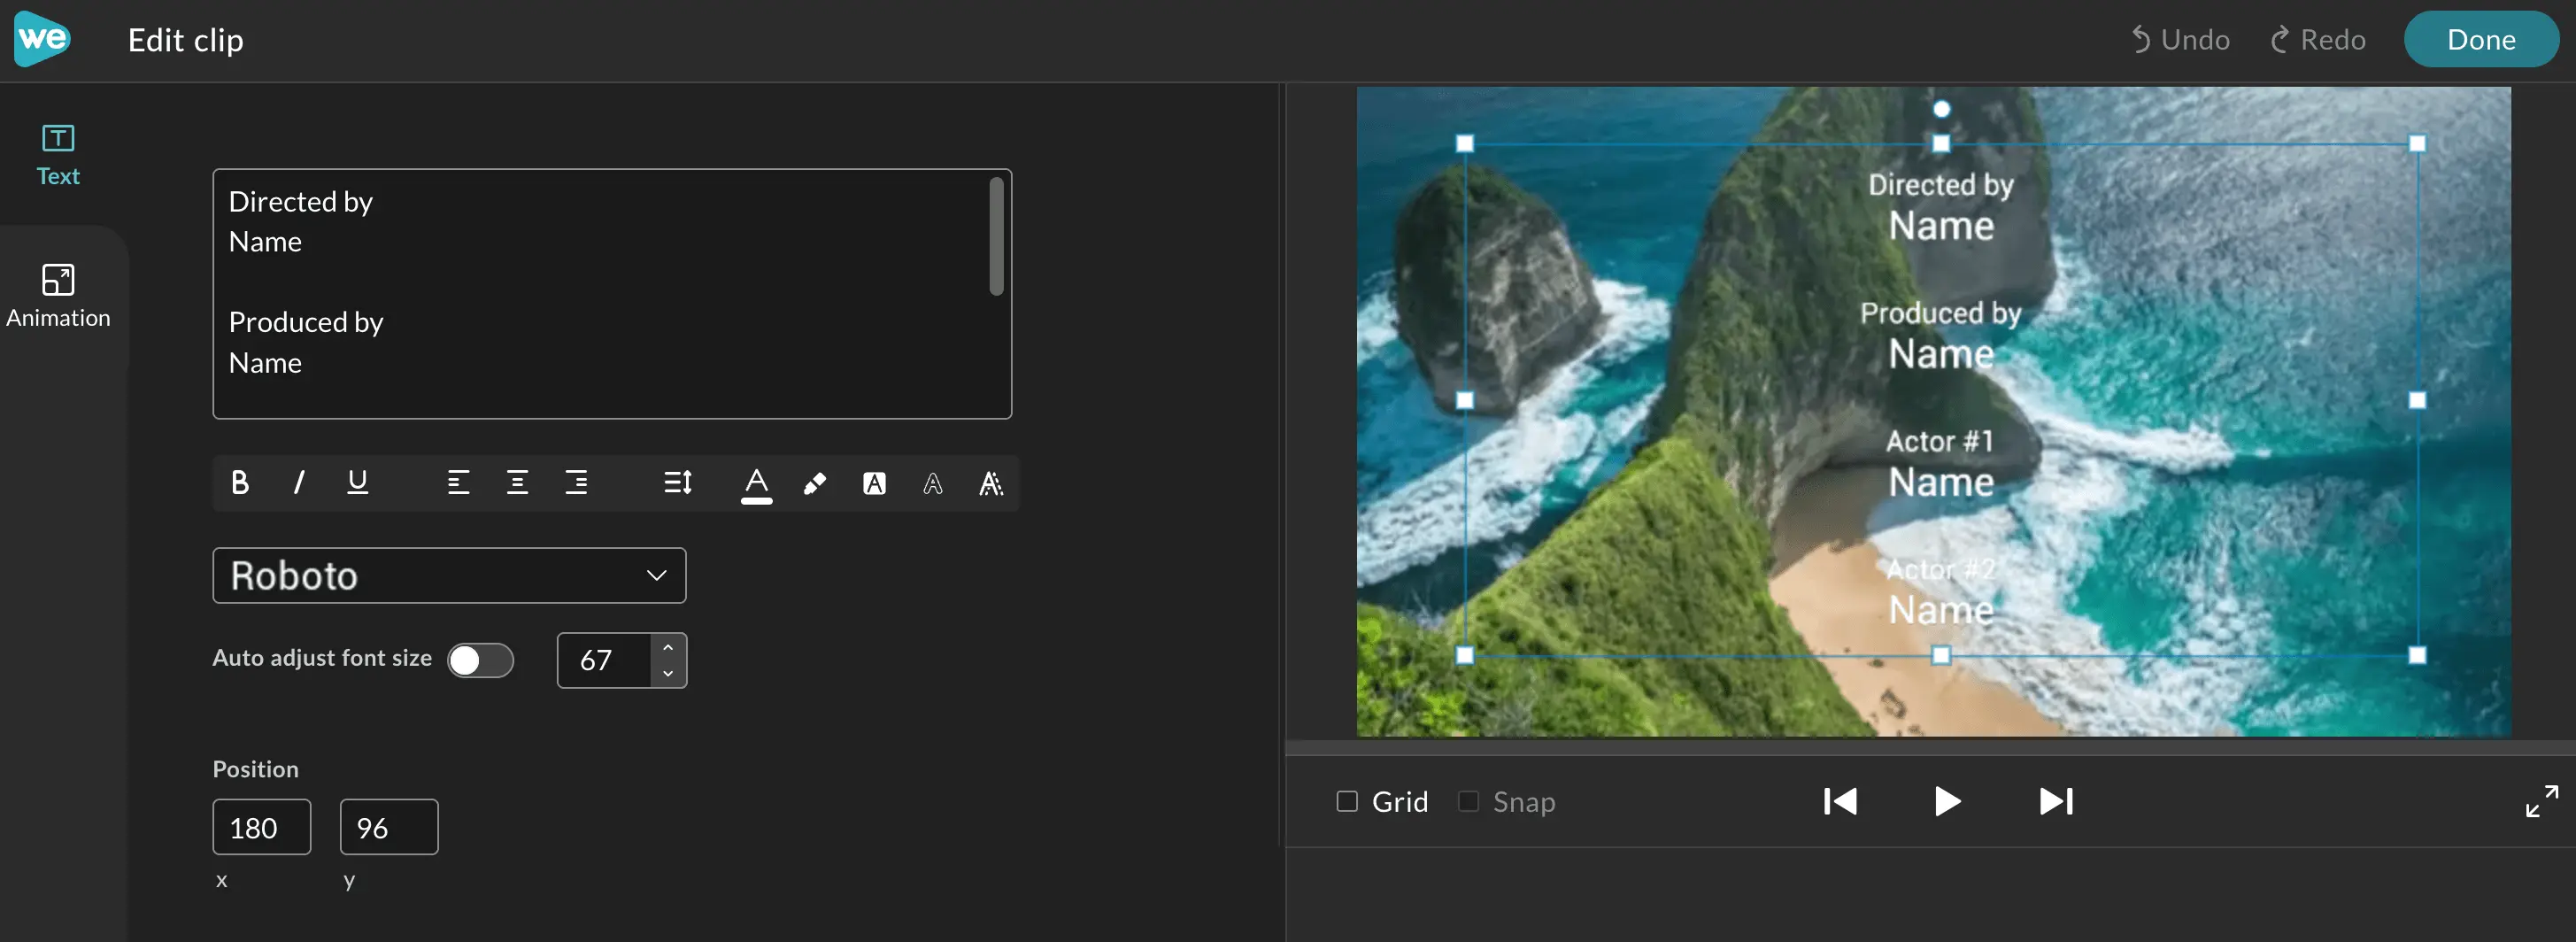Decrease font size with down arrow
Viewport: 2576px width, 942px height.
(x=668, y=673)
